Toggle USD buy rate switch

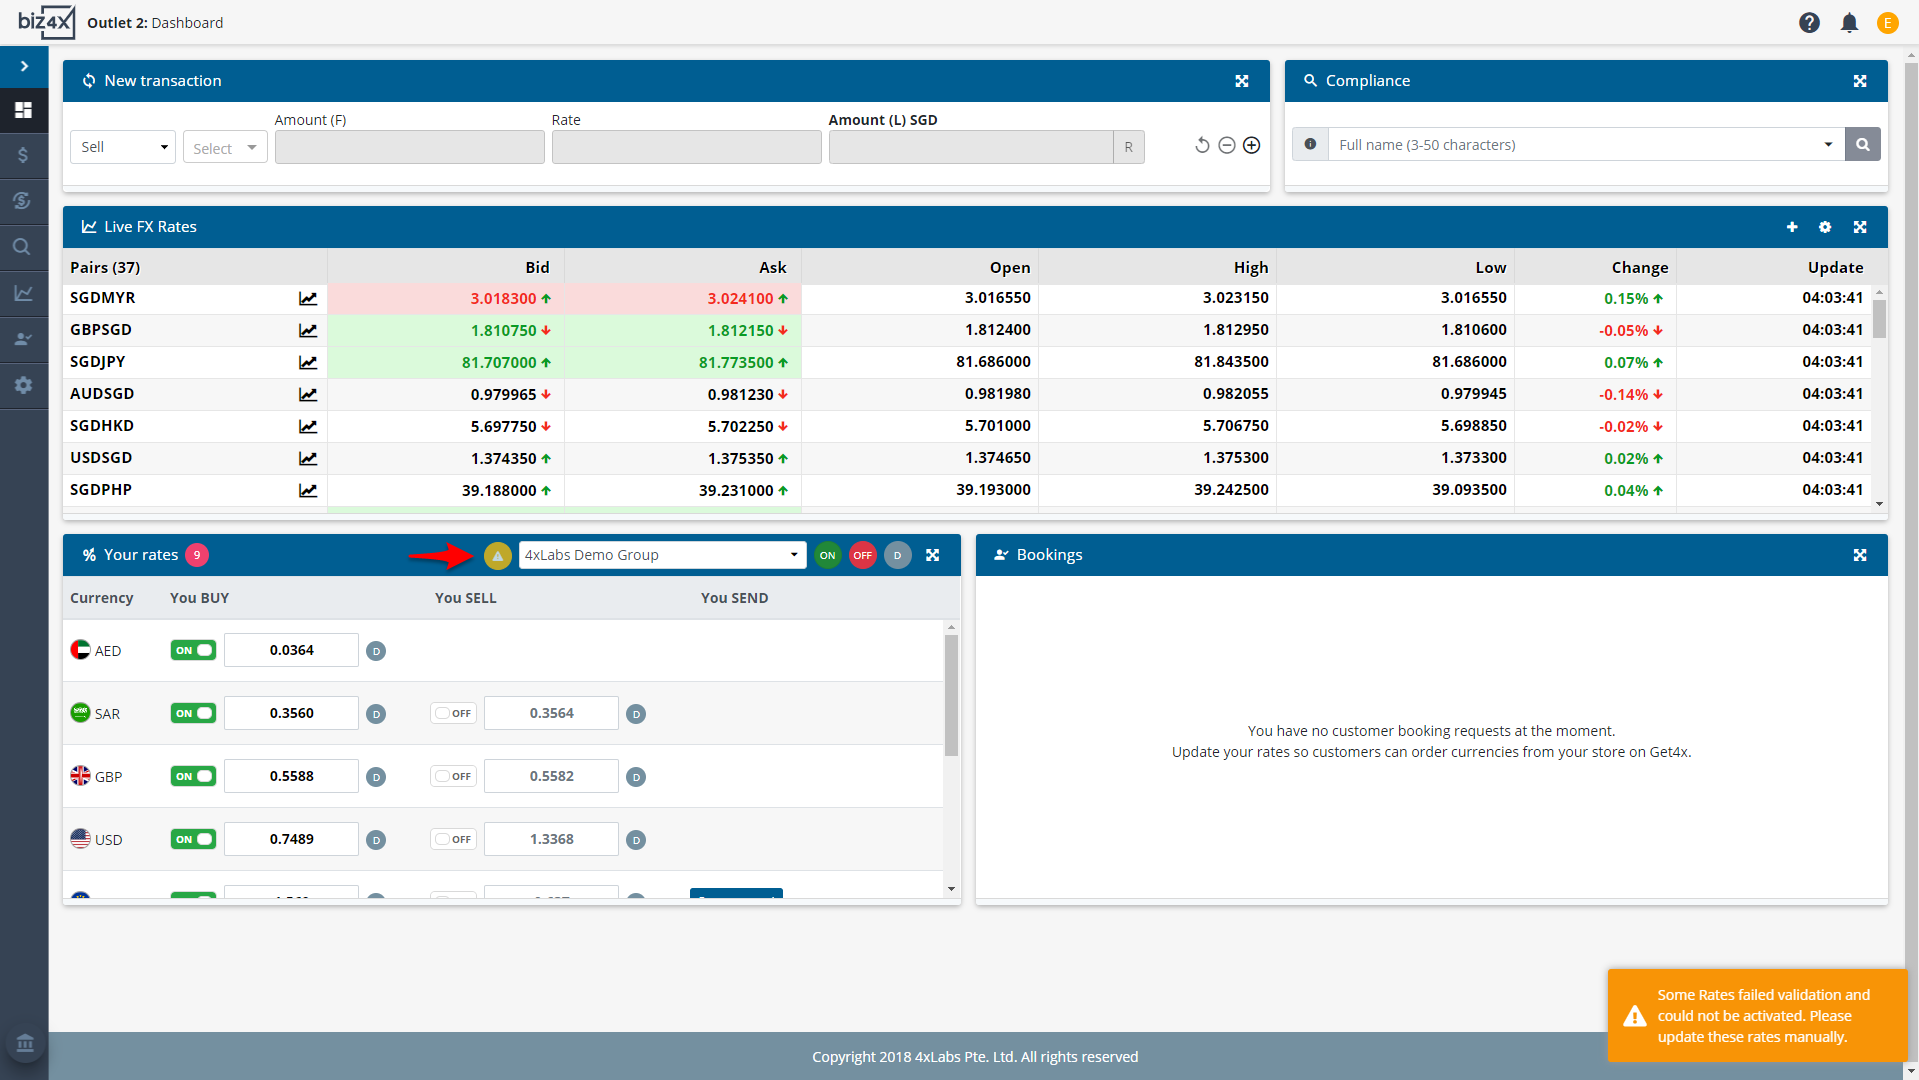point(193,839)
